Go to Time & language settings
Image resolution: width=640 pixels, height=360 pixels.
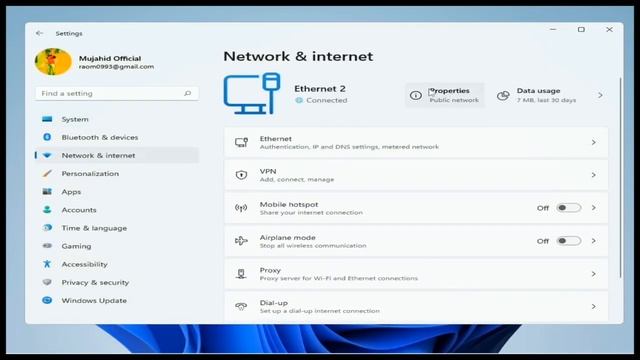pos(117,228)
